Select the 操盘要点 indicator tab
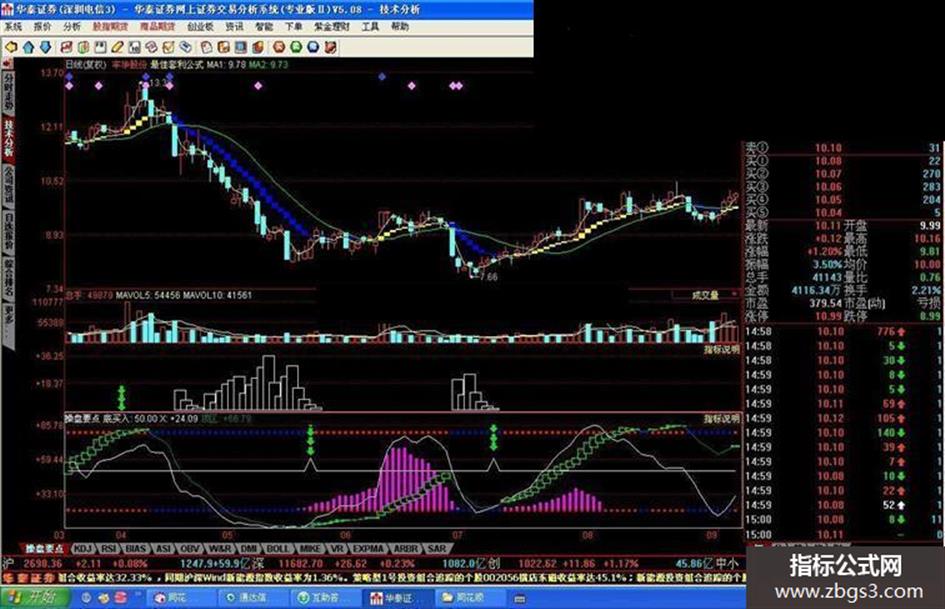Image resolution: width=945 pixels, height=609 pixels. pos(44,548)
